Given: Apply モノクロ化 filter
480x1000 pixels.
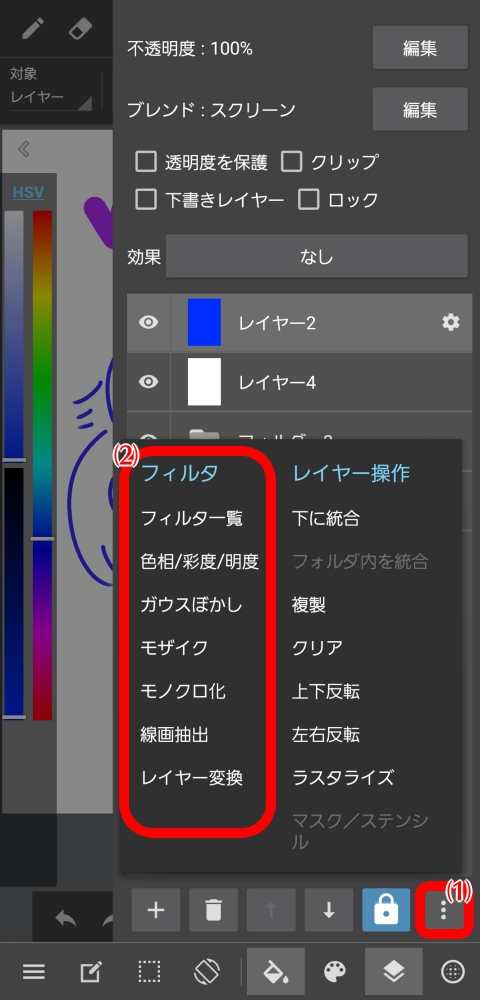Looking at the screenshot, I should pyautogui.click(x=183, y=691).
